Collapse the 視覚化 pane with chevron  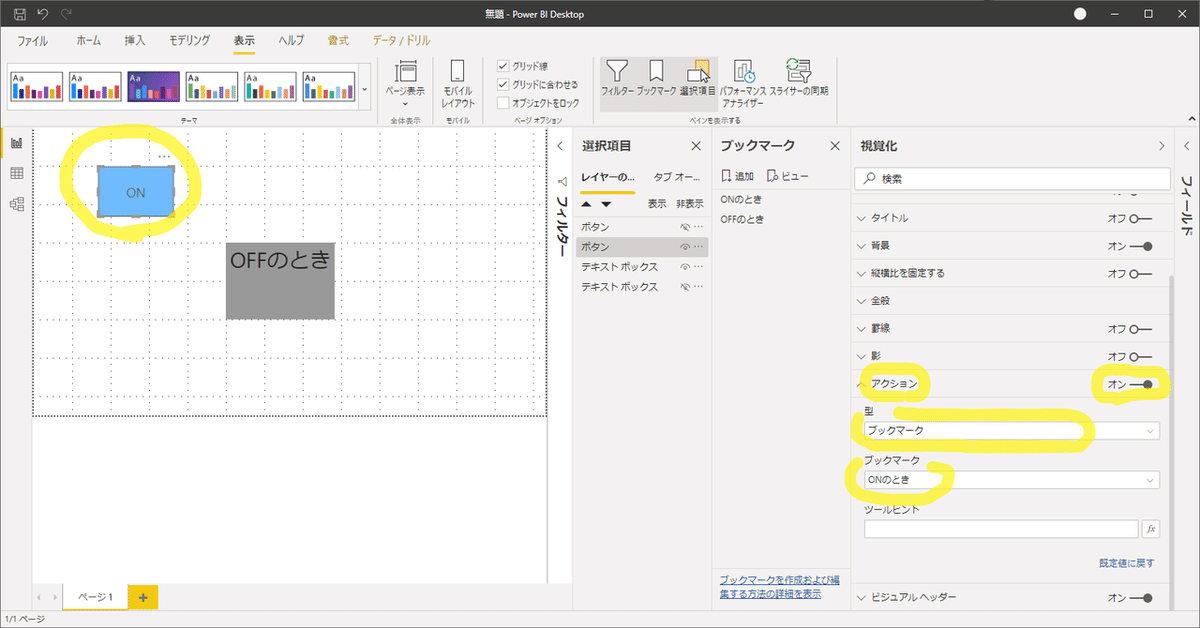click(1161, 146)
